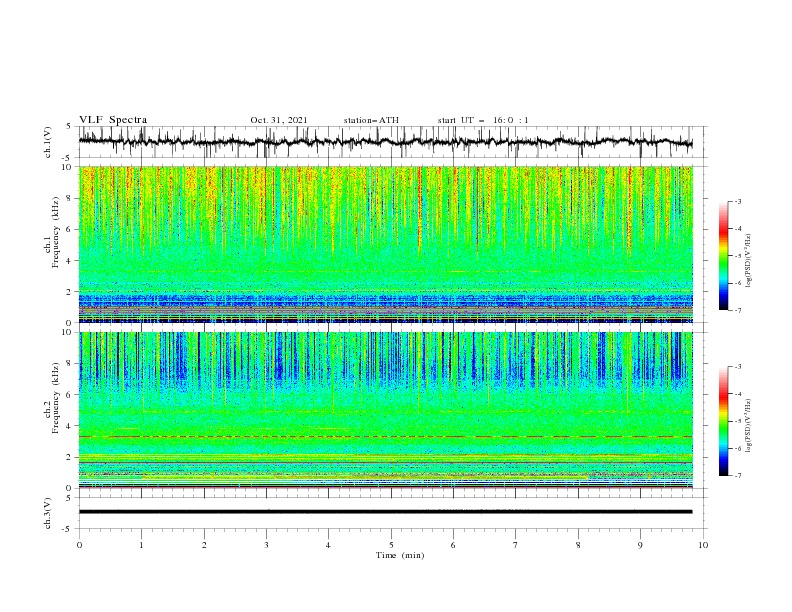
Task: Click the 'start UT = 16:0 :1' text
Action: point(483,120)
